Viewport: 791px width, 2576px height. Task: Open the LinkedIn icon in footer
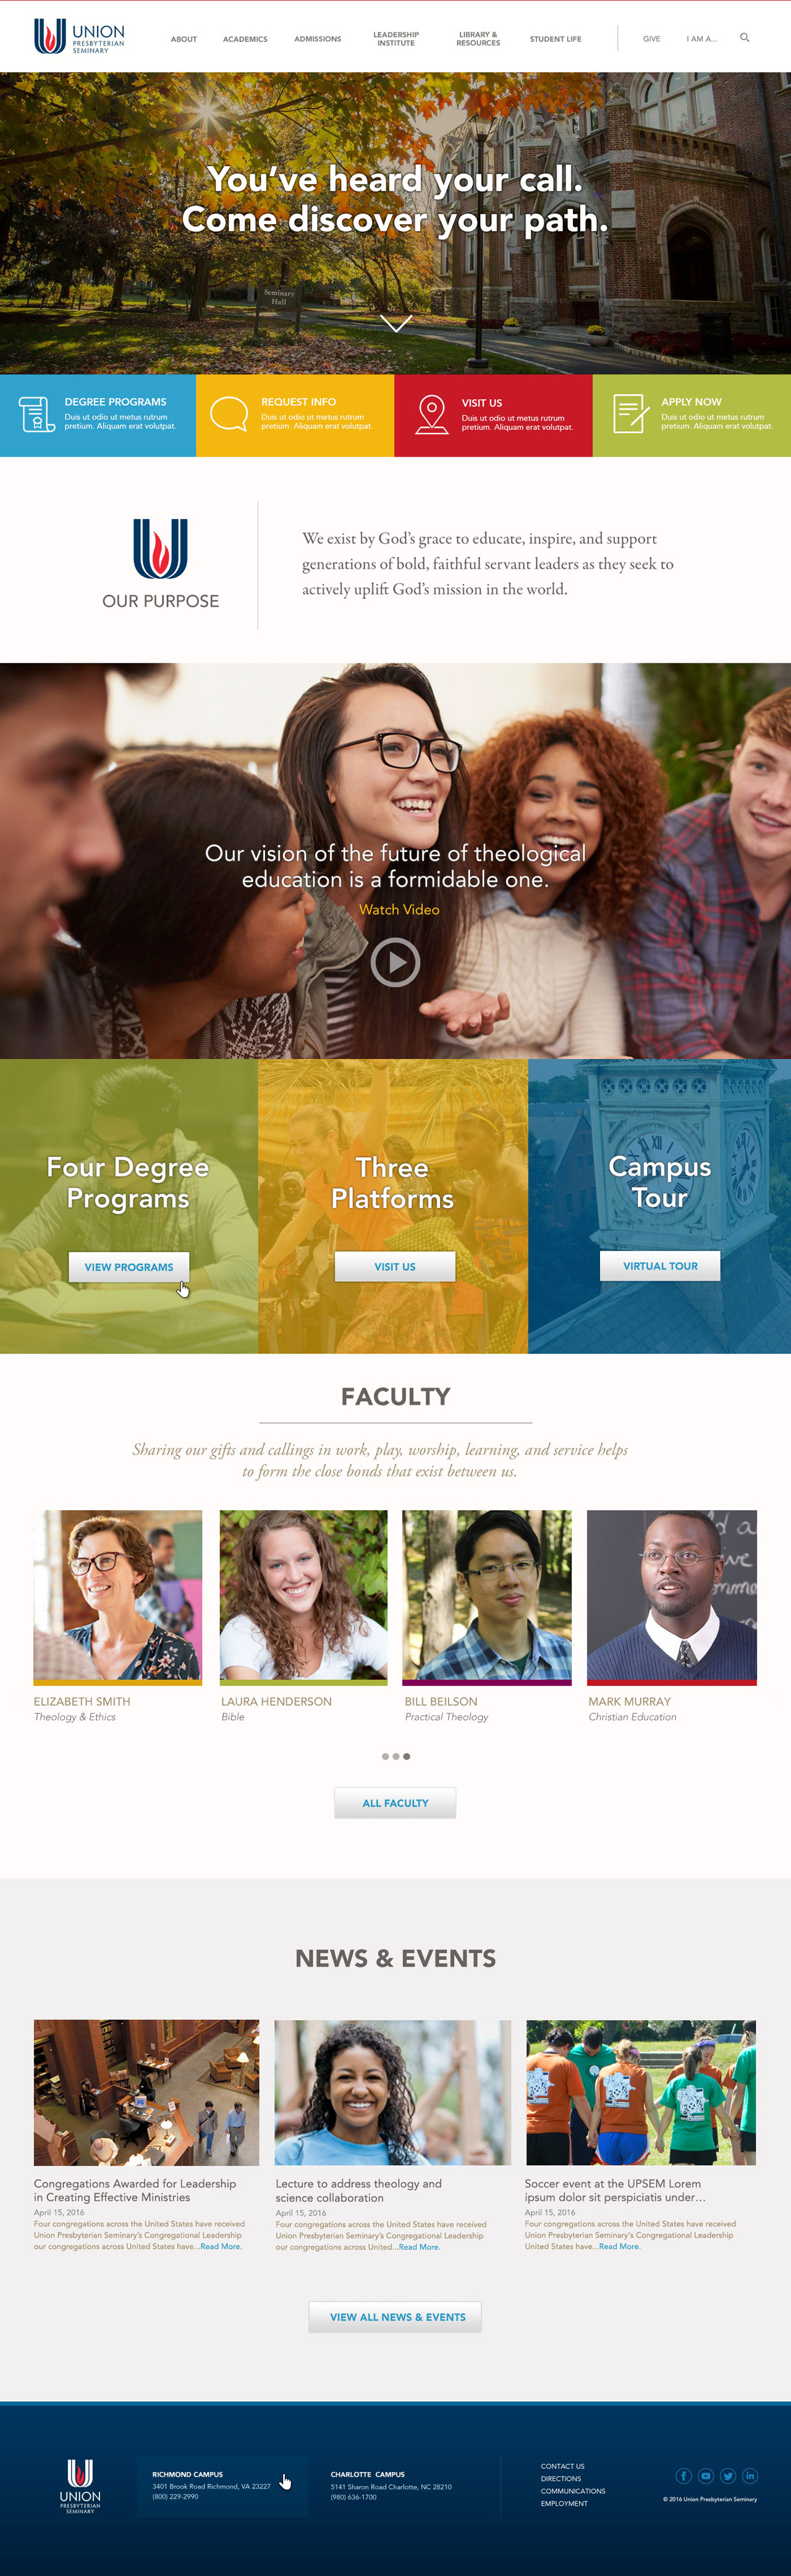click(750, 2476)
